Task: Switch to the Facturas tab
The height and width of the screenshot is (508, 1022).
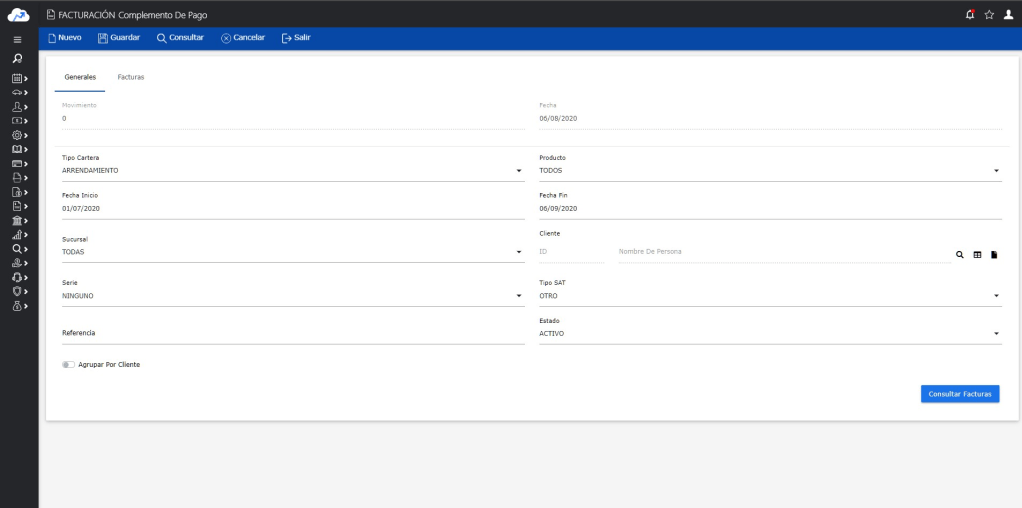Action: coord(131,77)
